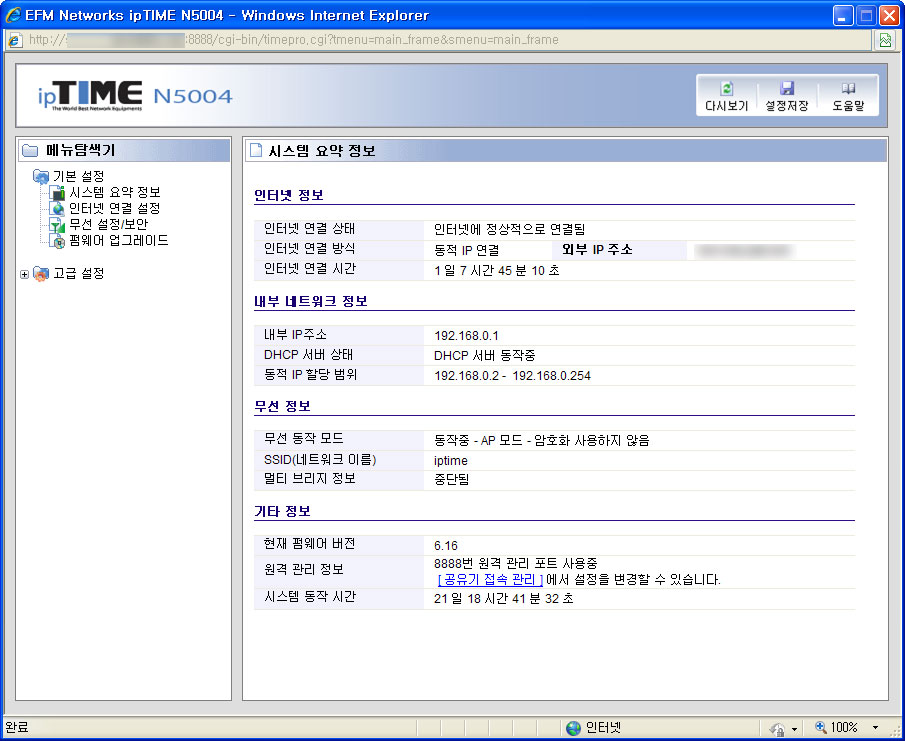Viewport: 905px width, 741px height.
Task: Click the DHCP 서버 동작중 value
Action: click(485, 355)
